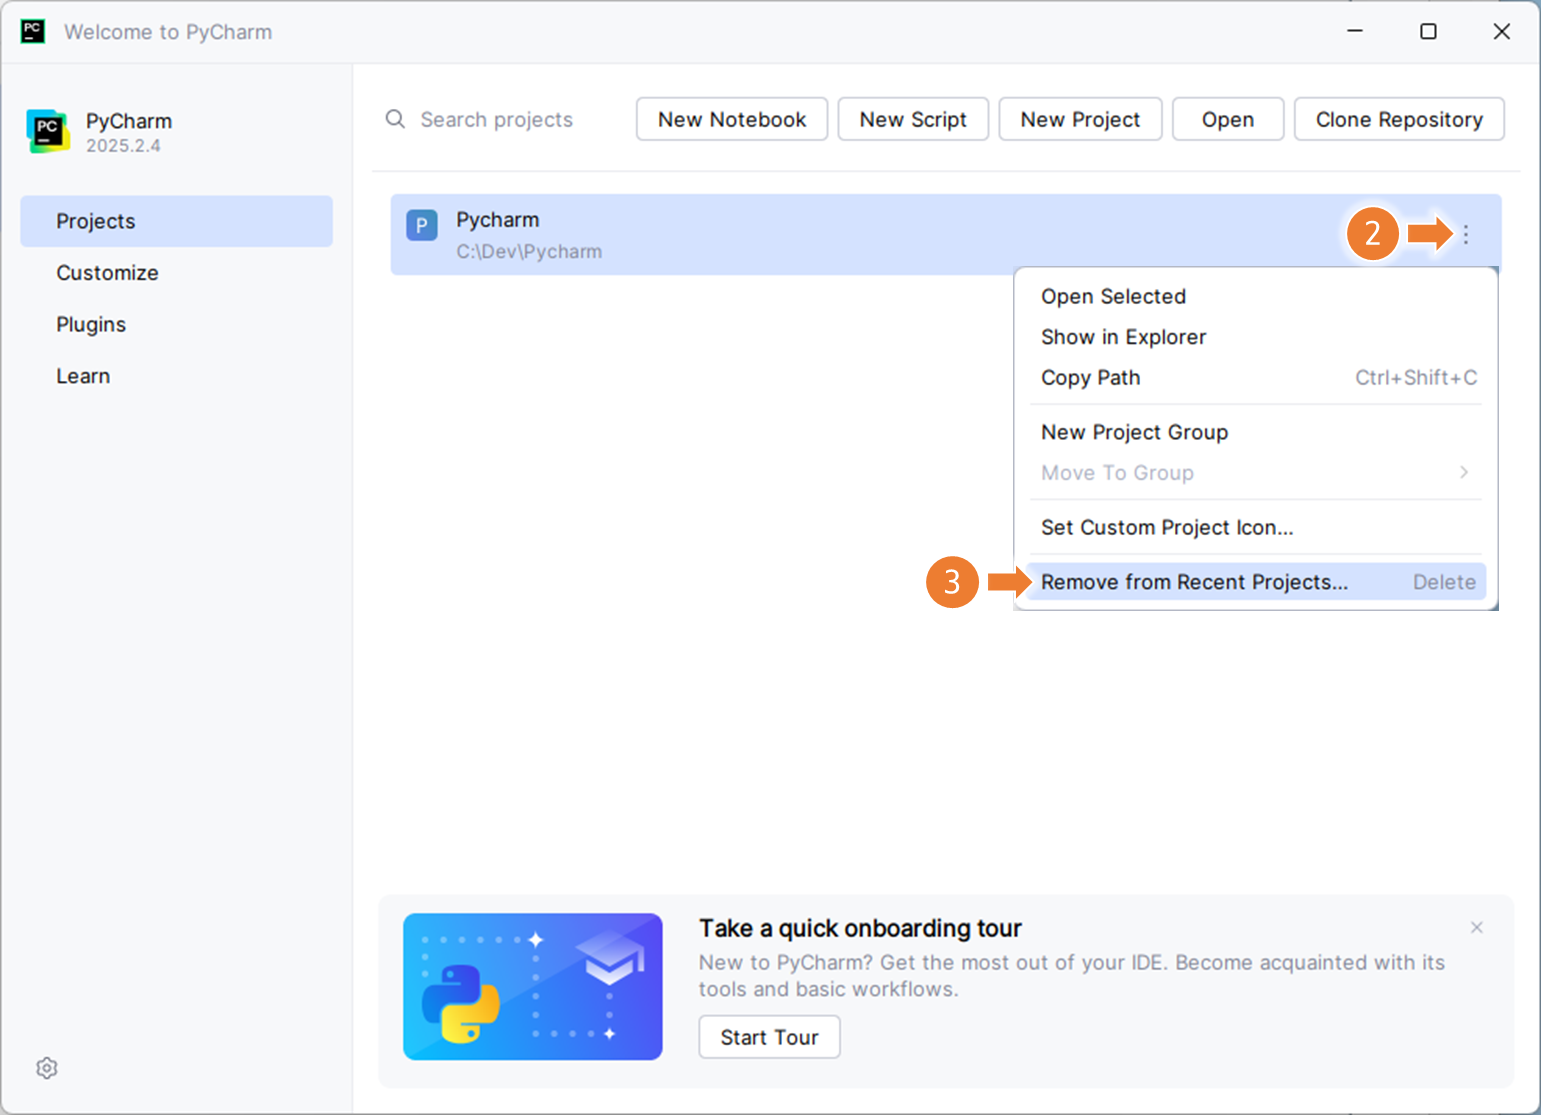Create a New Project
This screenshot has height=1115, width=1541.
[x=1080, y=119]
